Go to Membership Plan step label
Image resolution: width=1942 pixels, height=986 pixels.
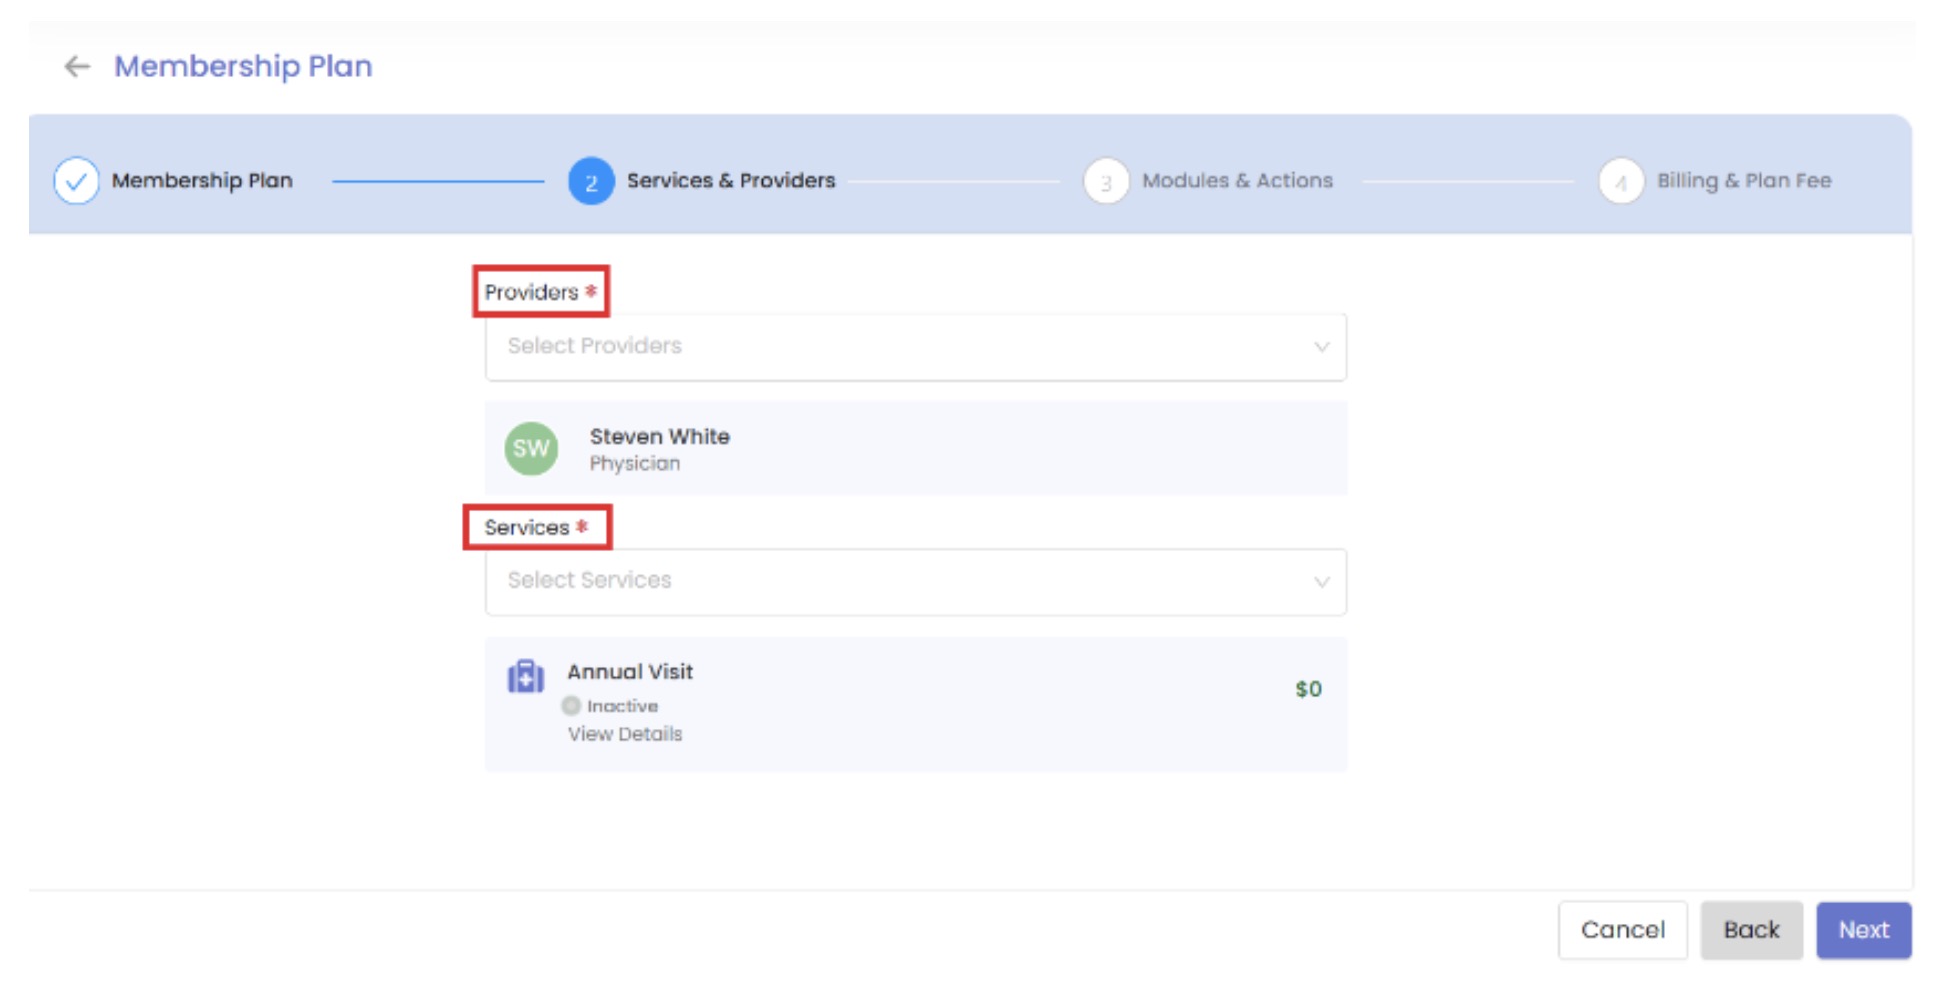[202, 181]
